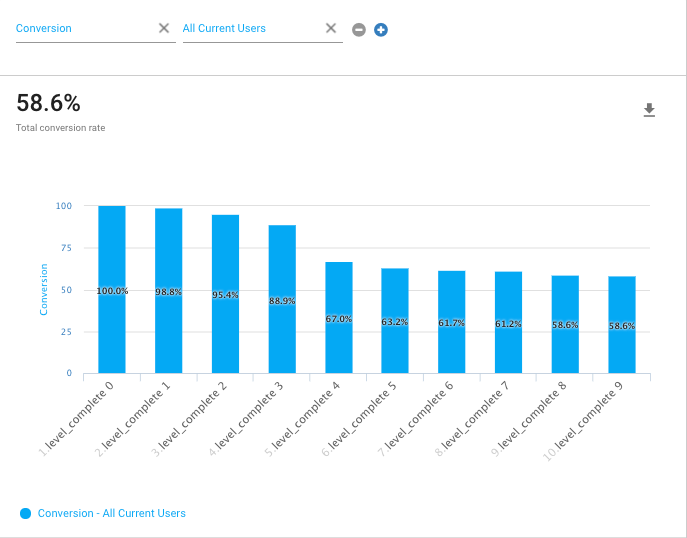Select the bar showing 63.2%
The image size is (687, 538).
coord(395,321)
